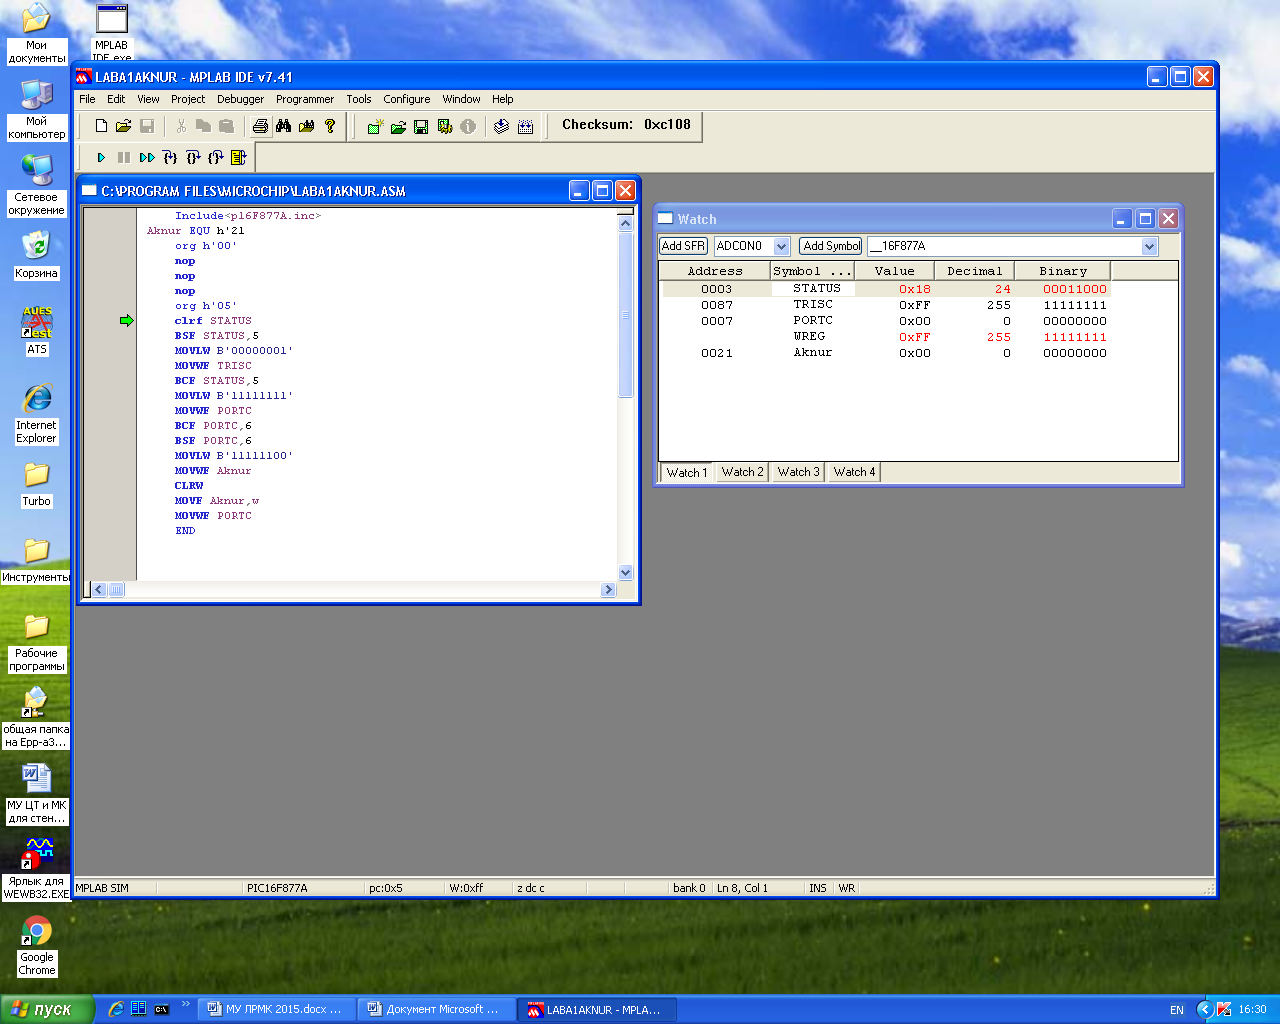Click the Paste icon in toolbar
This screenshot has height=1024, width=1280.
pyautogui.click(x=227, y=126)
